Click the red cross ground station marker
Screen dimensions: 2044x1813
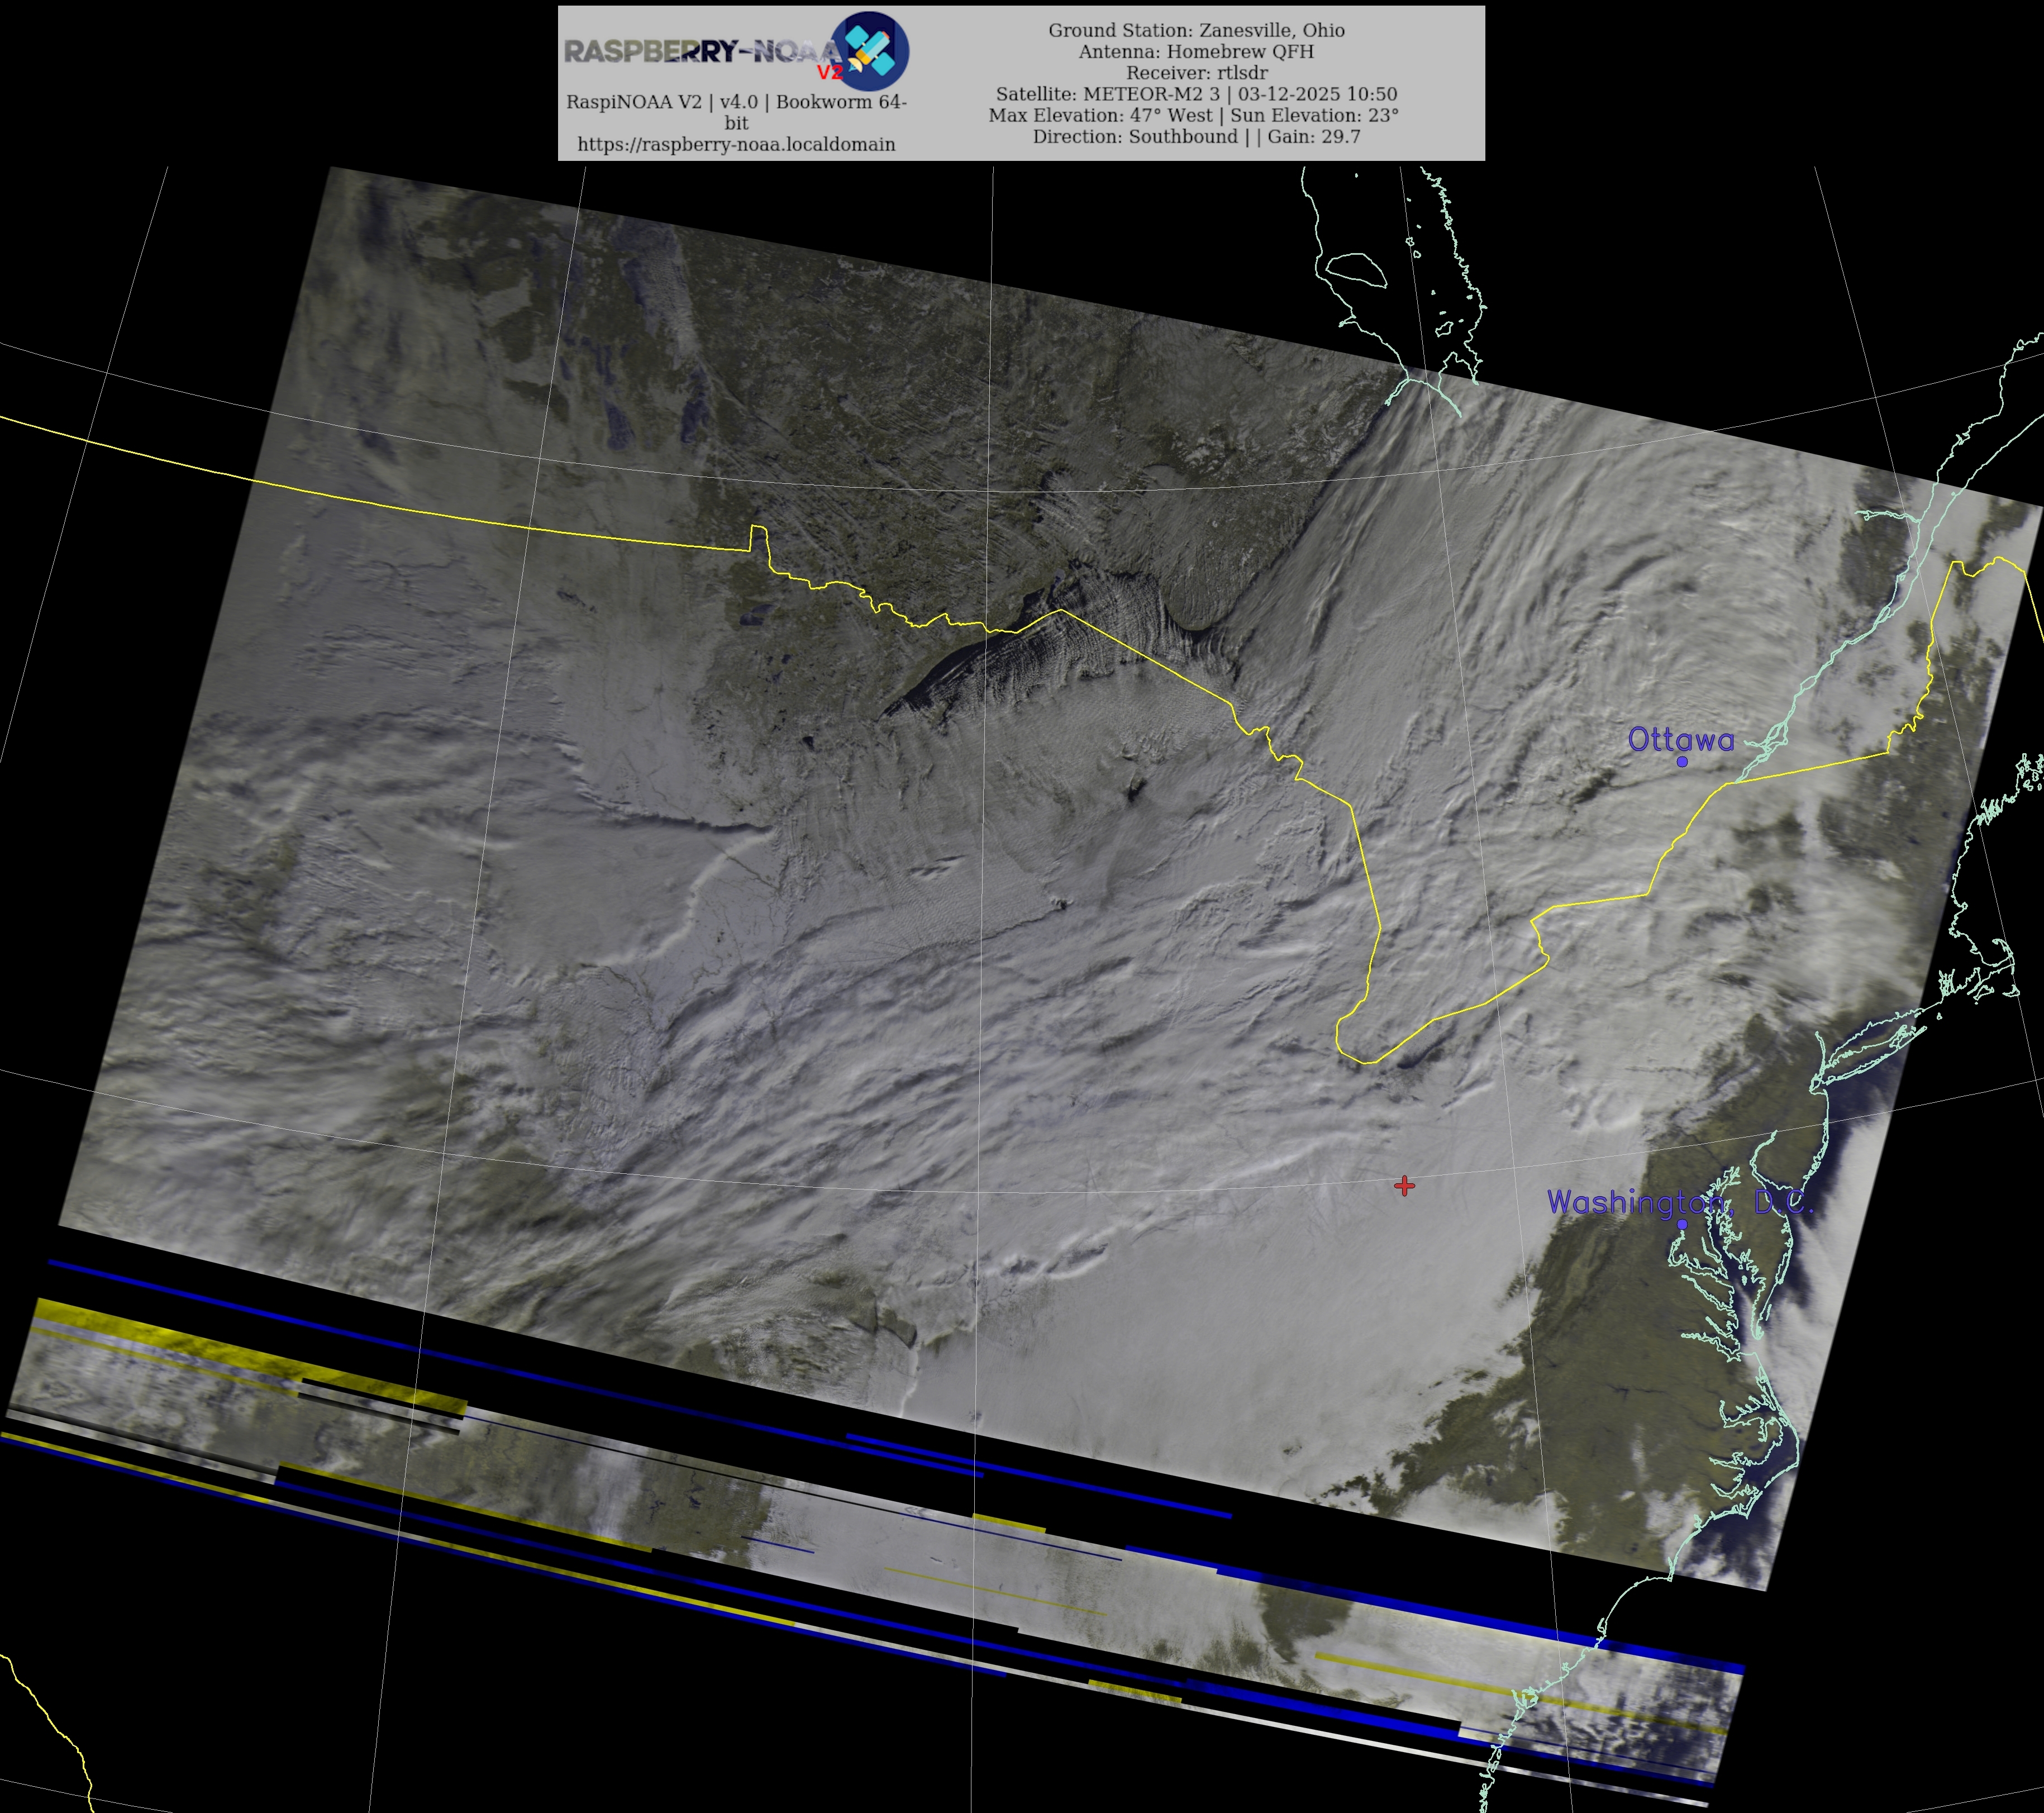click(1404, 1186)
